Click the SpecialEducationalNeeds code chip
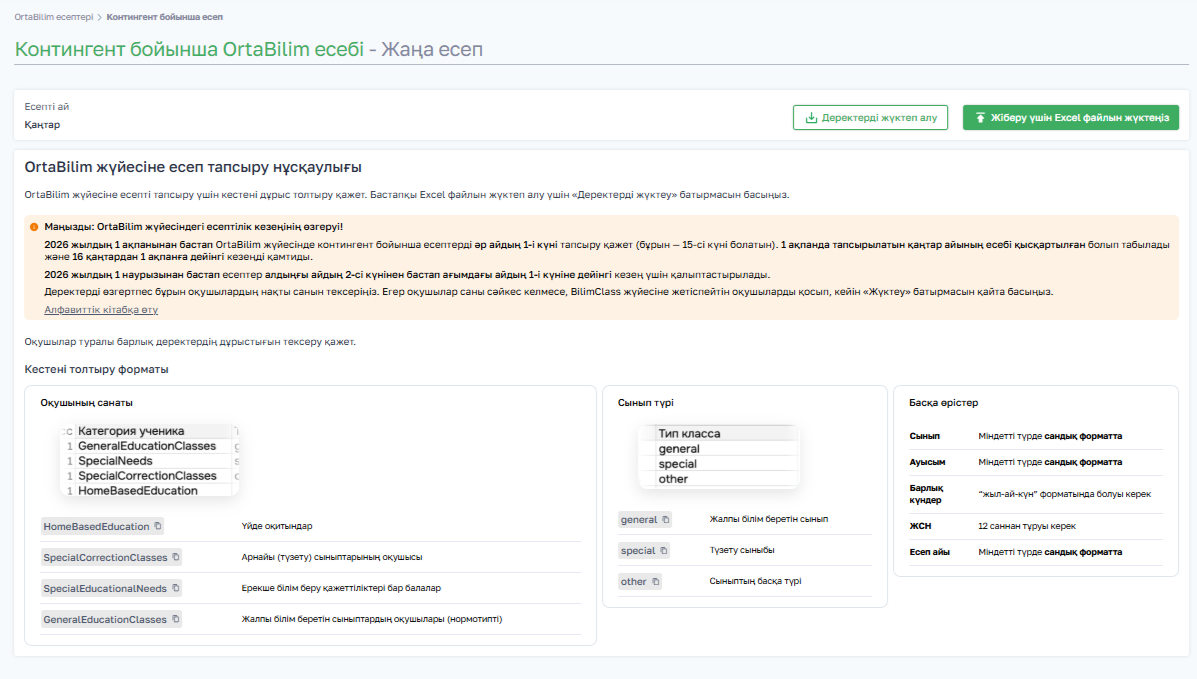This screenshot has width=1197, height=679. coord(111,588)
